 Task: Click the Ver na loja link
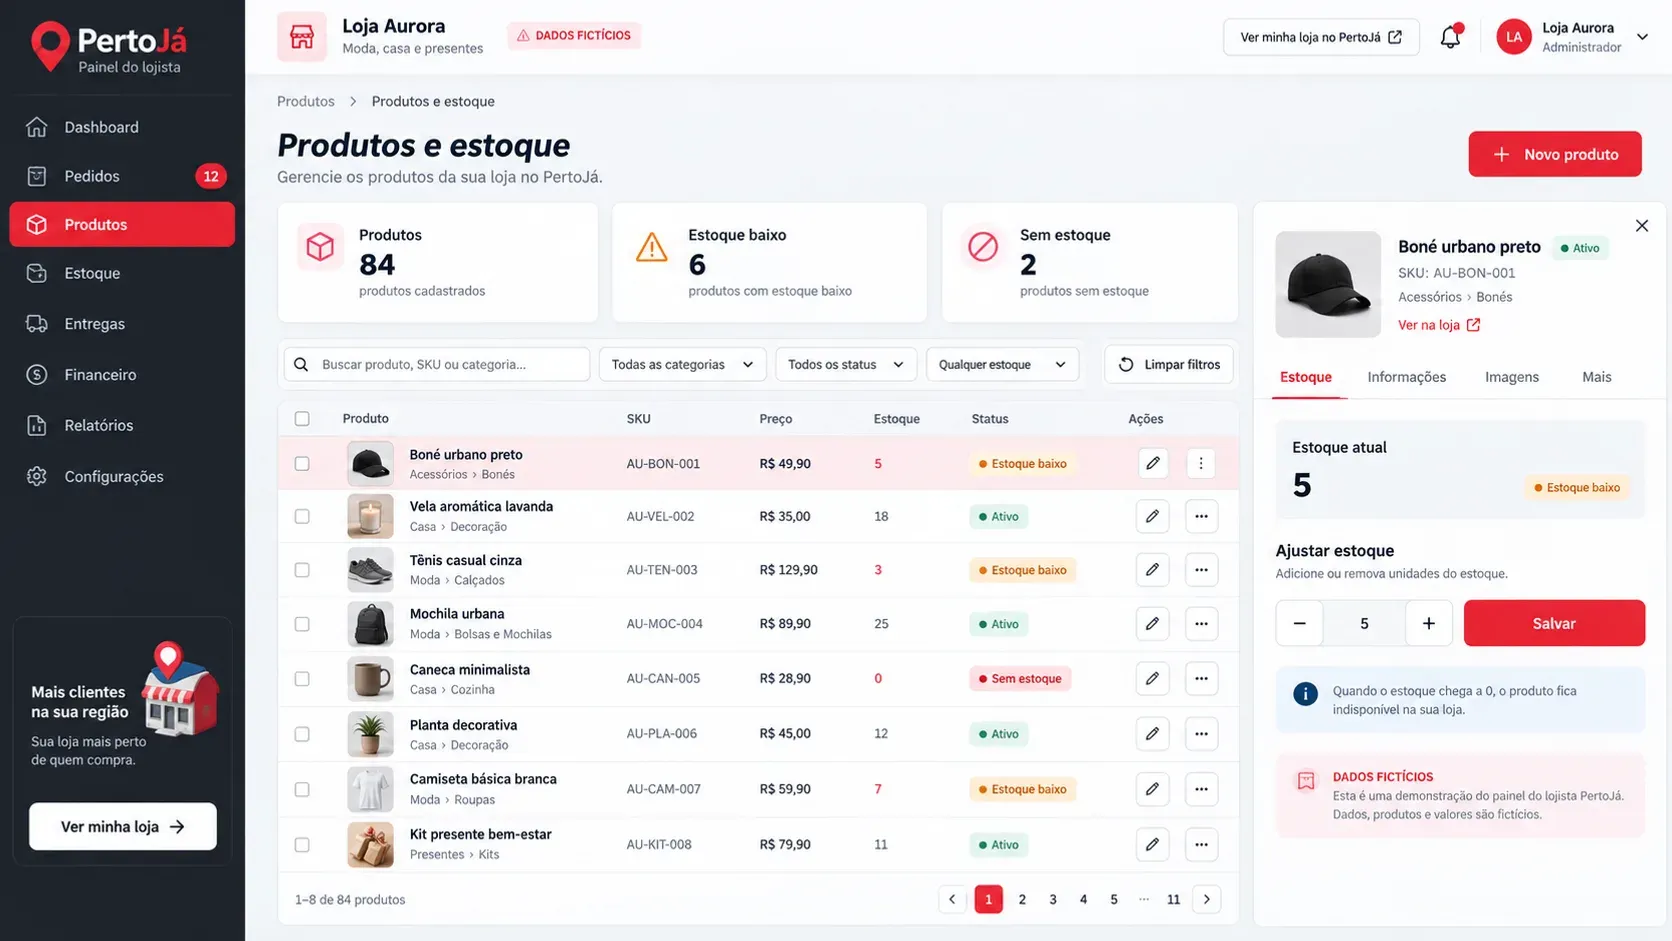1438,325
